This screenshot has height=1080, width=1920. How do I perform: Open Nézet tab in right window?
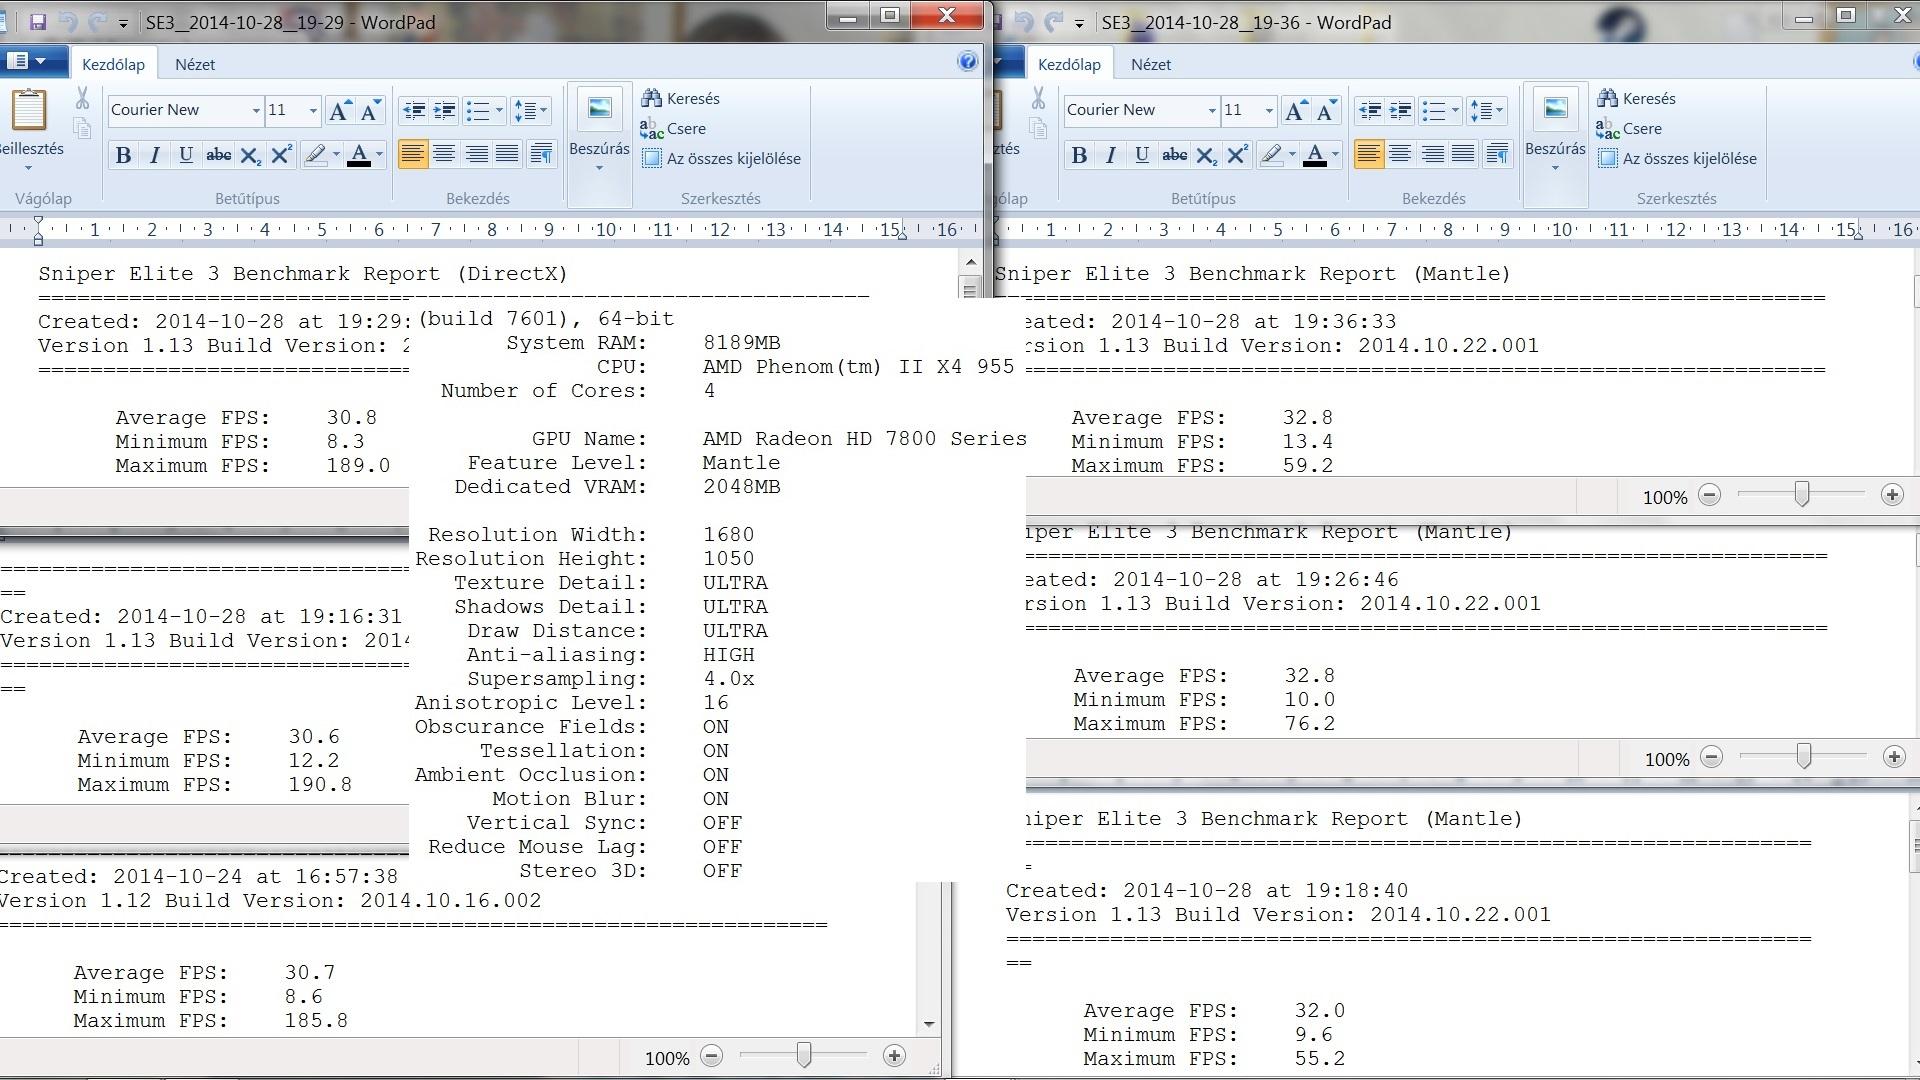(x=1151, y=64)
